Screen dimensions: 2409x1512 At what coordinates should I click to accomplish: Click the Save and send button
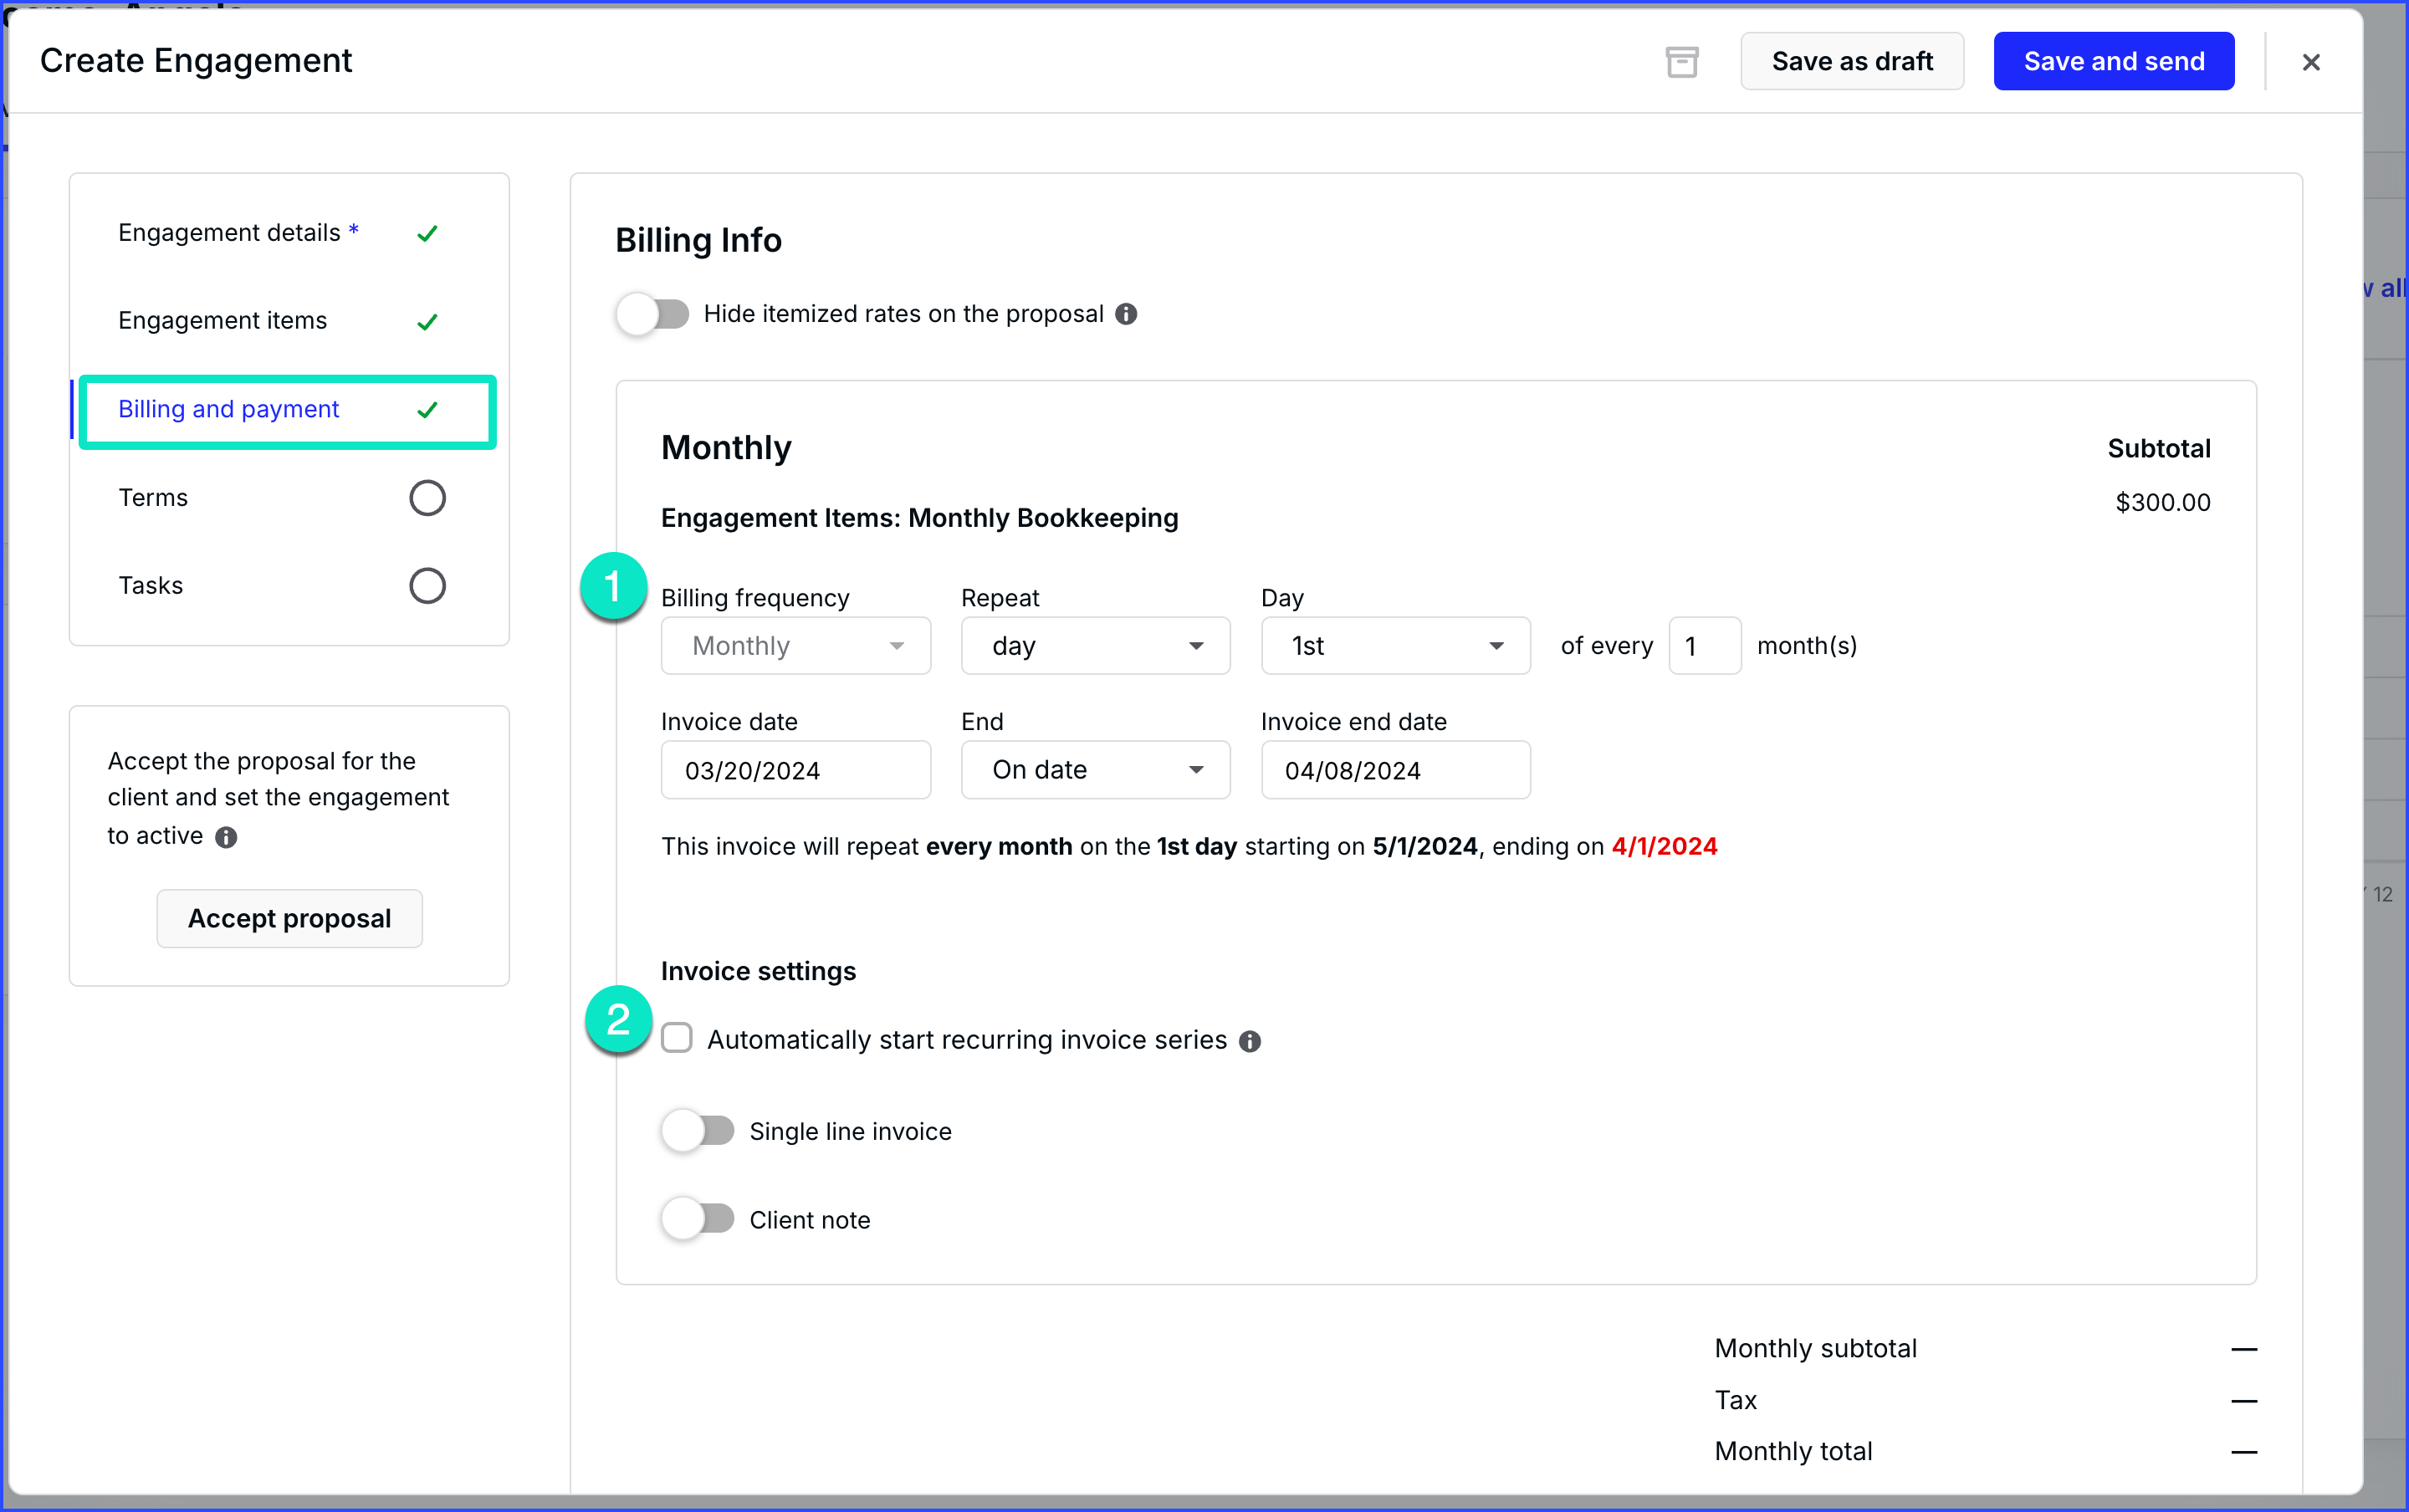pyautogui.click(x=2113, y=61)
